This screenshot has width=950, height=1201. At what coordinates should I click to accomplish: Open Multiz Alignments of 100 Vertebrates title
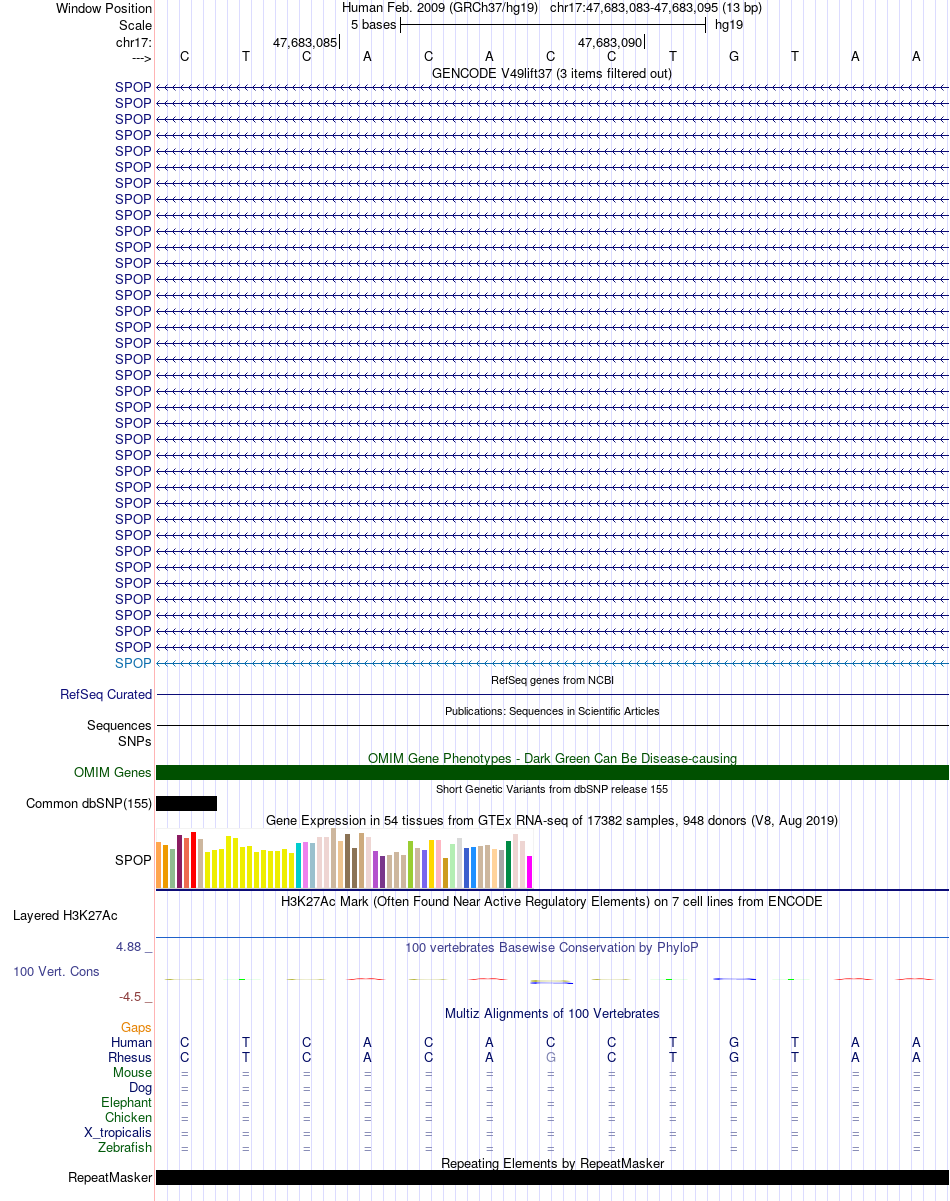point(552,1013)
